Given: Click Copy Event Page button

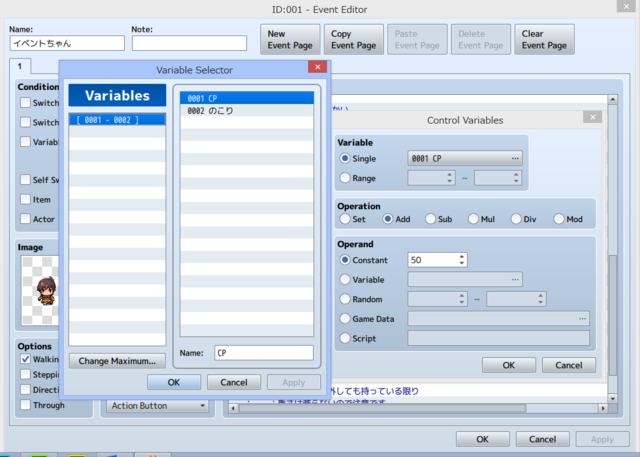Looking at the screenshot, I should point(354,39).
